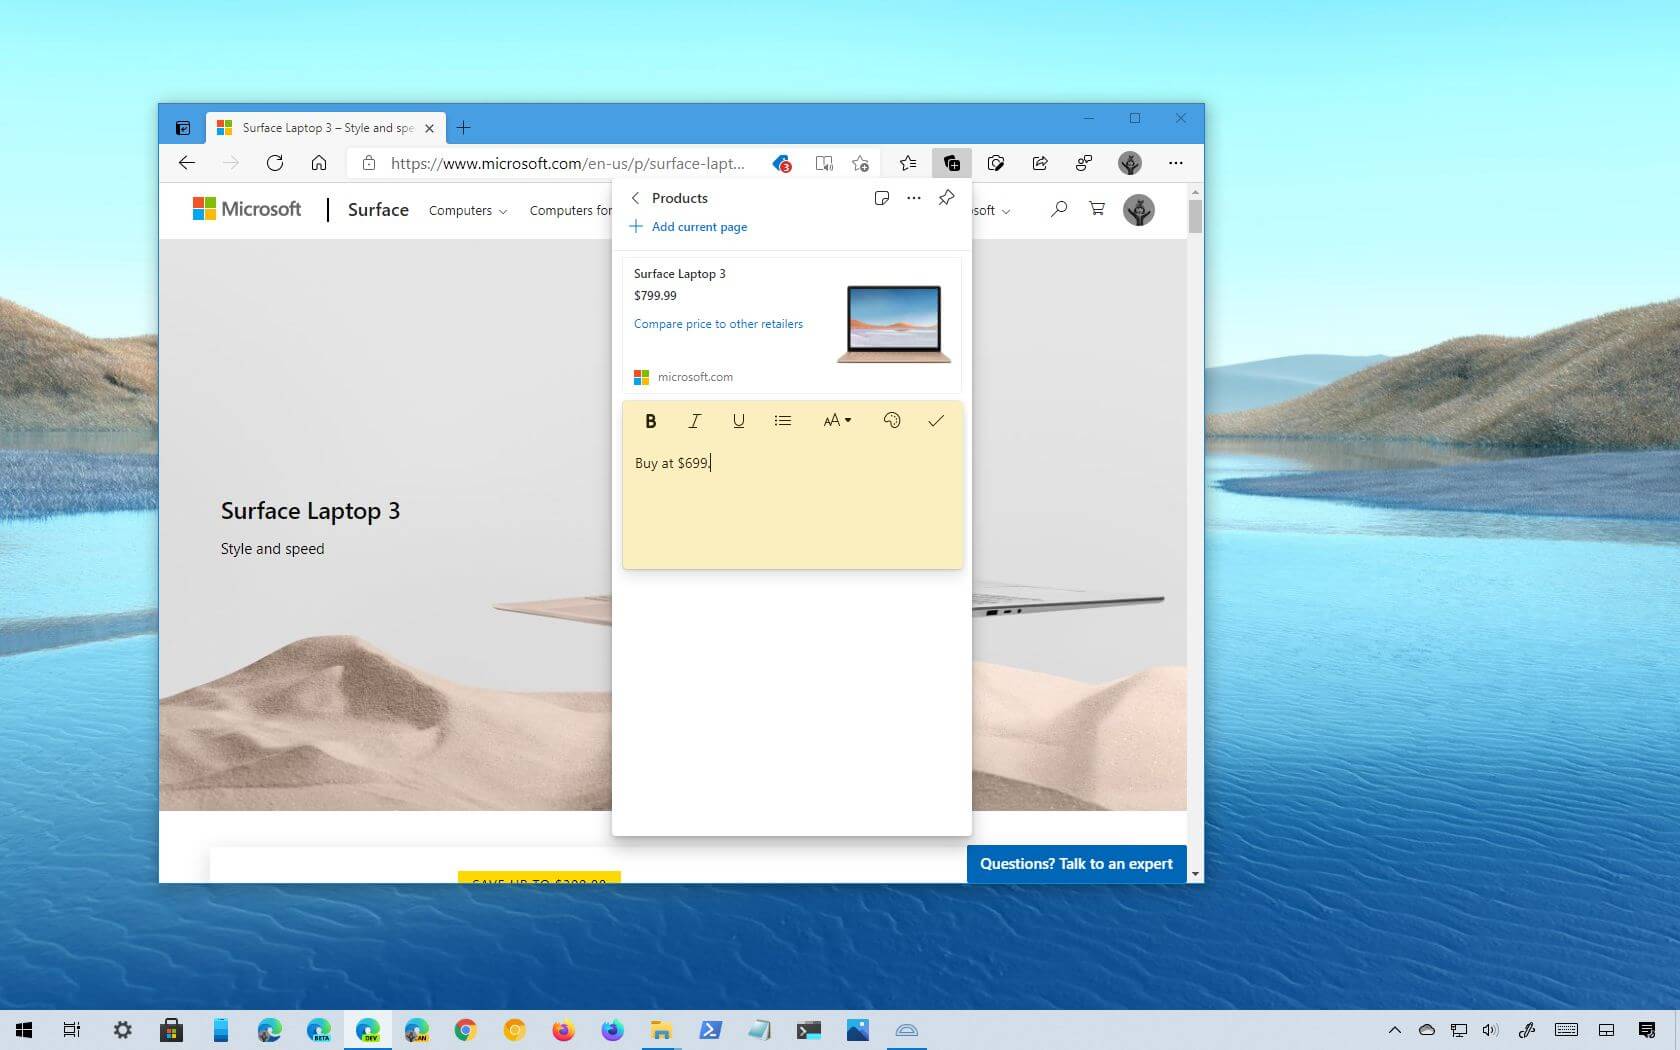Open Google Chrome from the taskbar
This screenshot has width=1680, height=1050.
[465, 1030]
